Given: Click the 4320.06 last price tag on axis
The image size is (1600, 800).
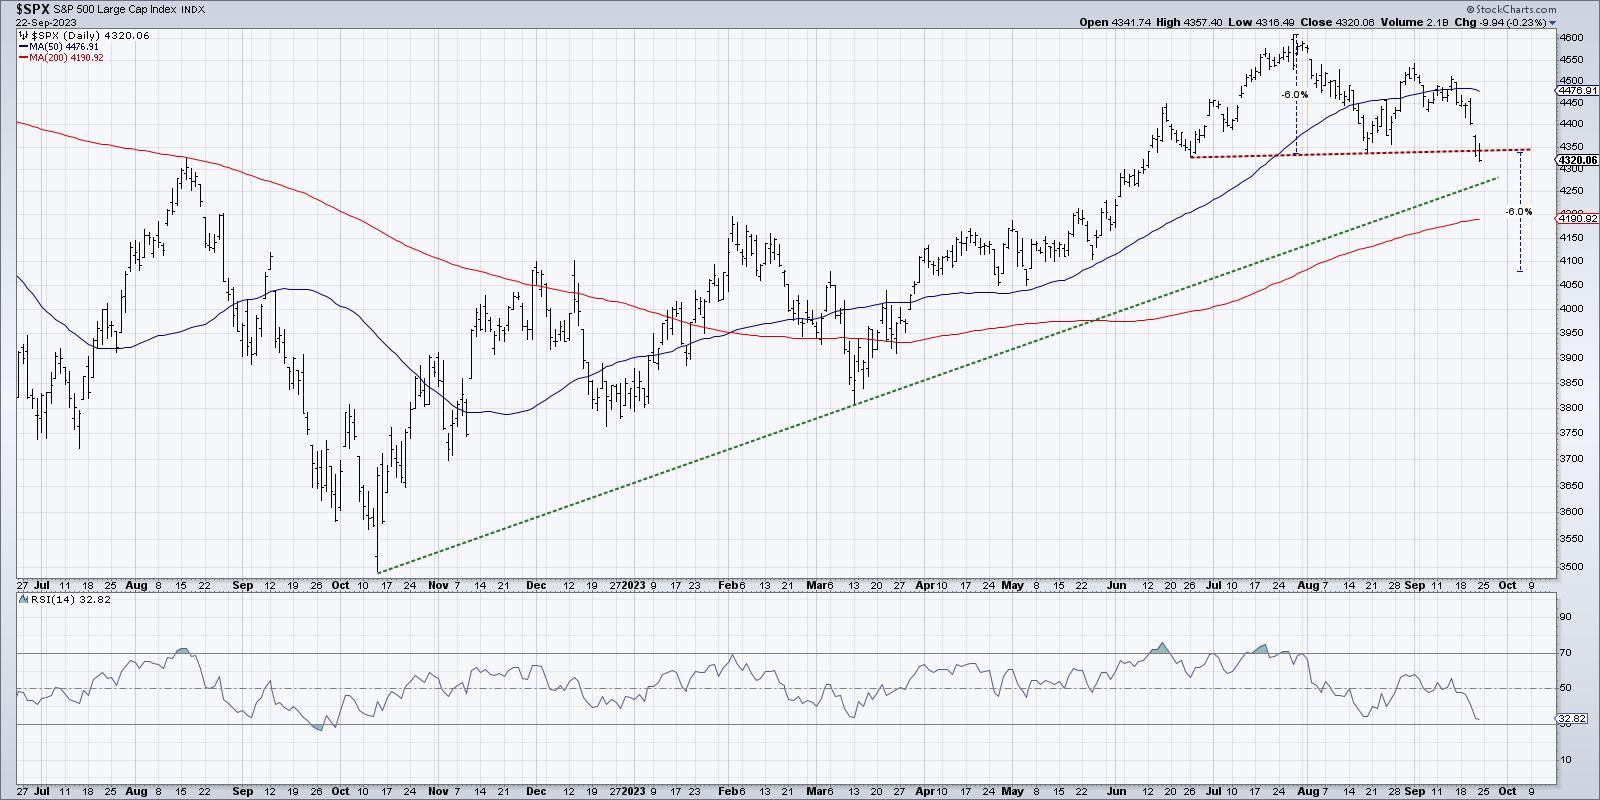Looking at the screenshot, I should [x=1576, y=160].
